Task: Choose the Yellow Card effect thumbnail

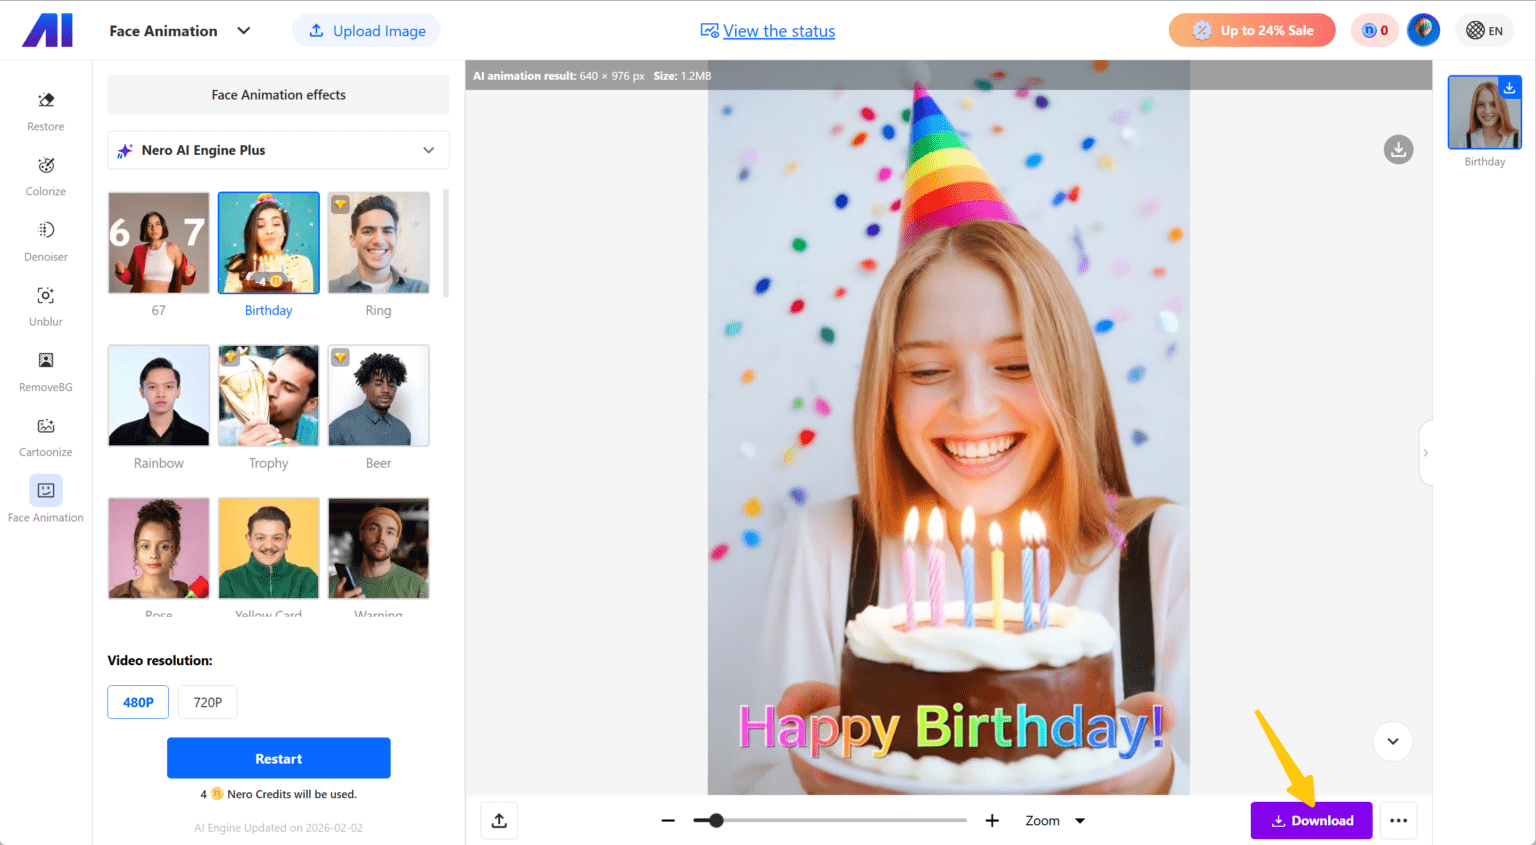Action: 269,549
